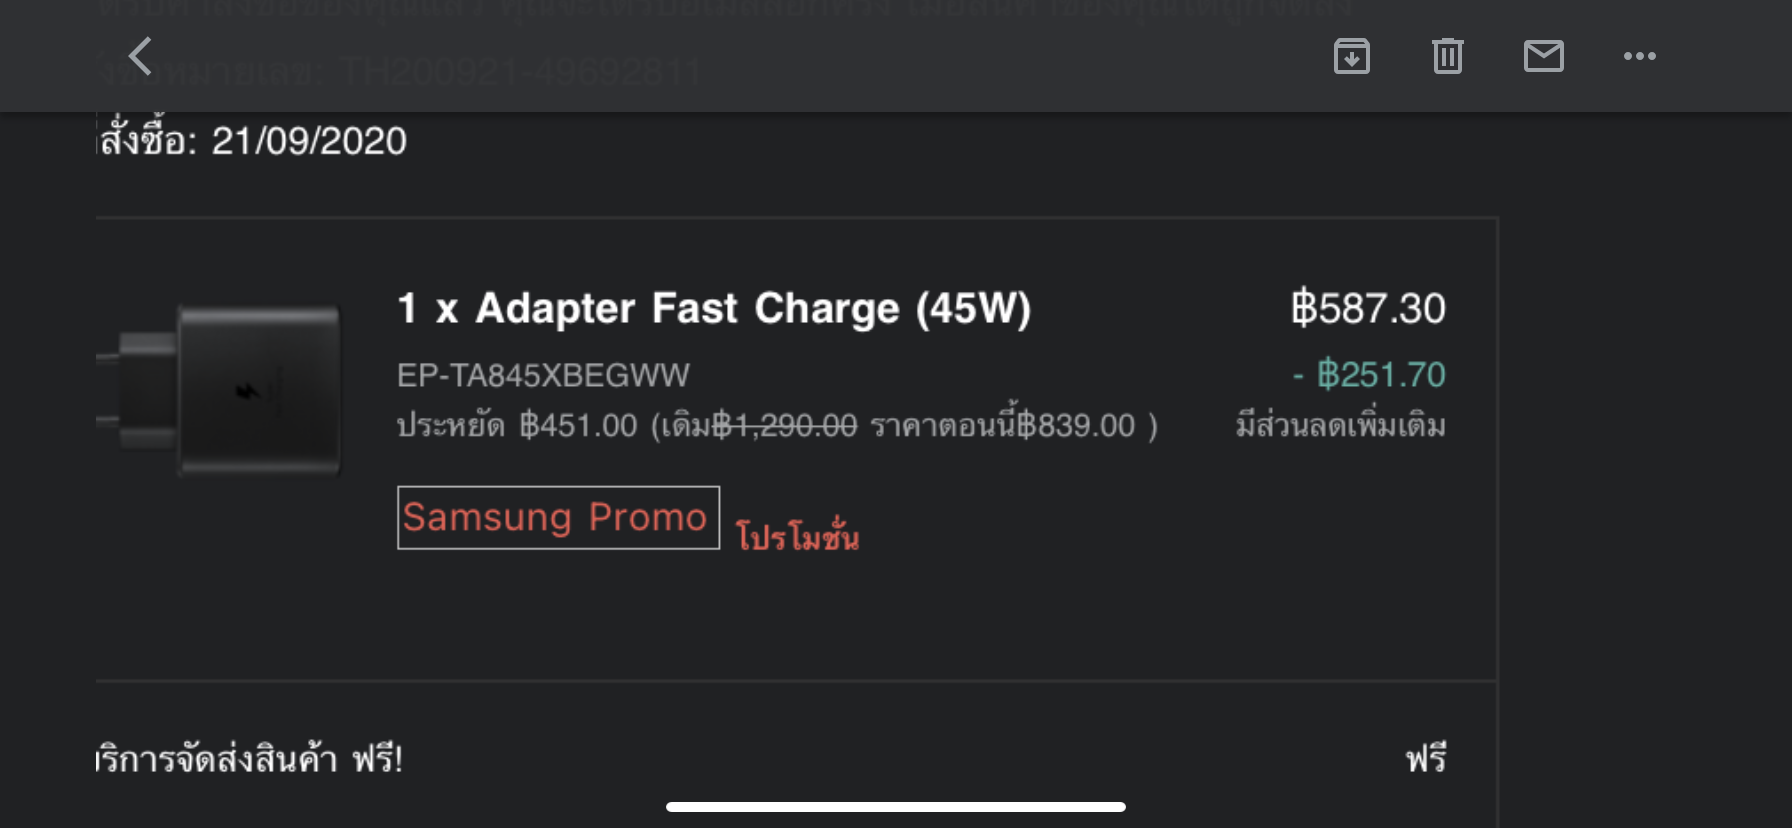Tap the ฿587.30 price amount

click(x=1367, y=308)
